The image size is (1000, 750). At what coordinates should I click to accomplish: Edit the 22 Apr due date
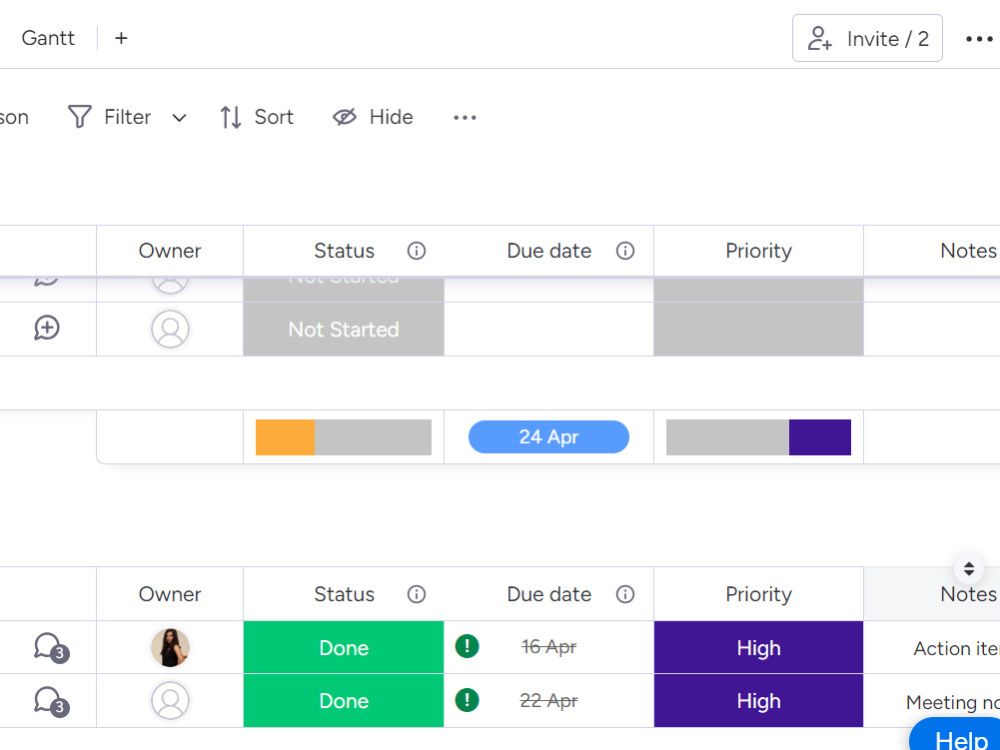click(x=548, y=700)
